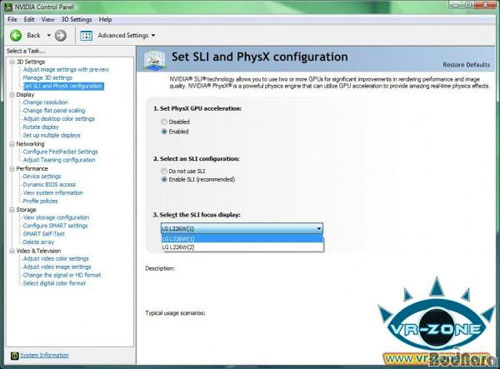Select Set SLI and PhysX configuration task
The height and width of the screenshot is (369, 500).
point(63,86)
